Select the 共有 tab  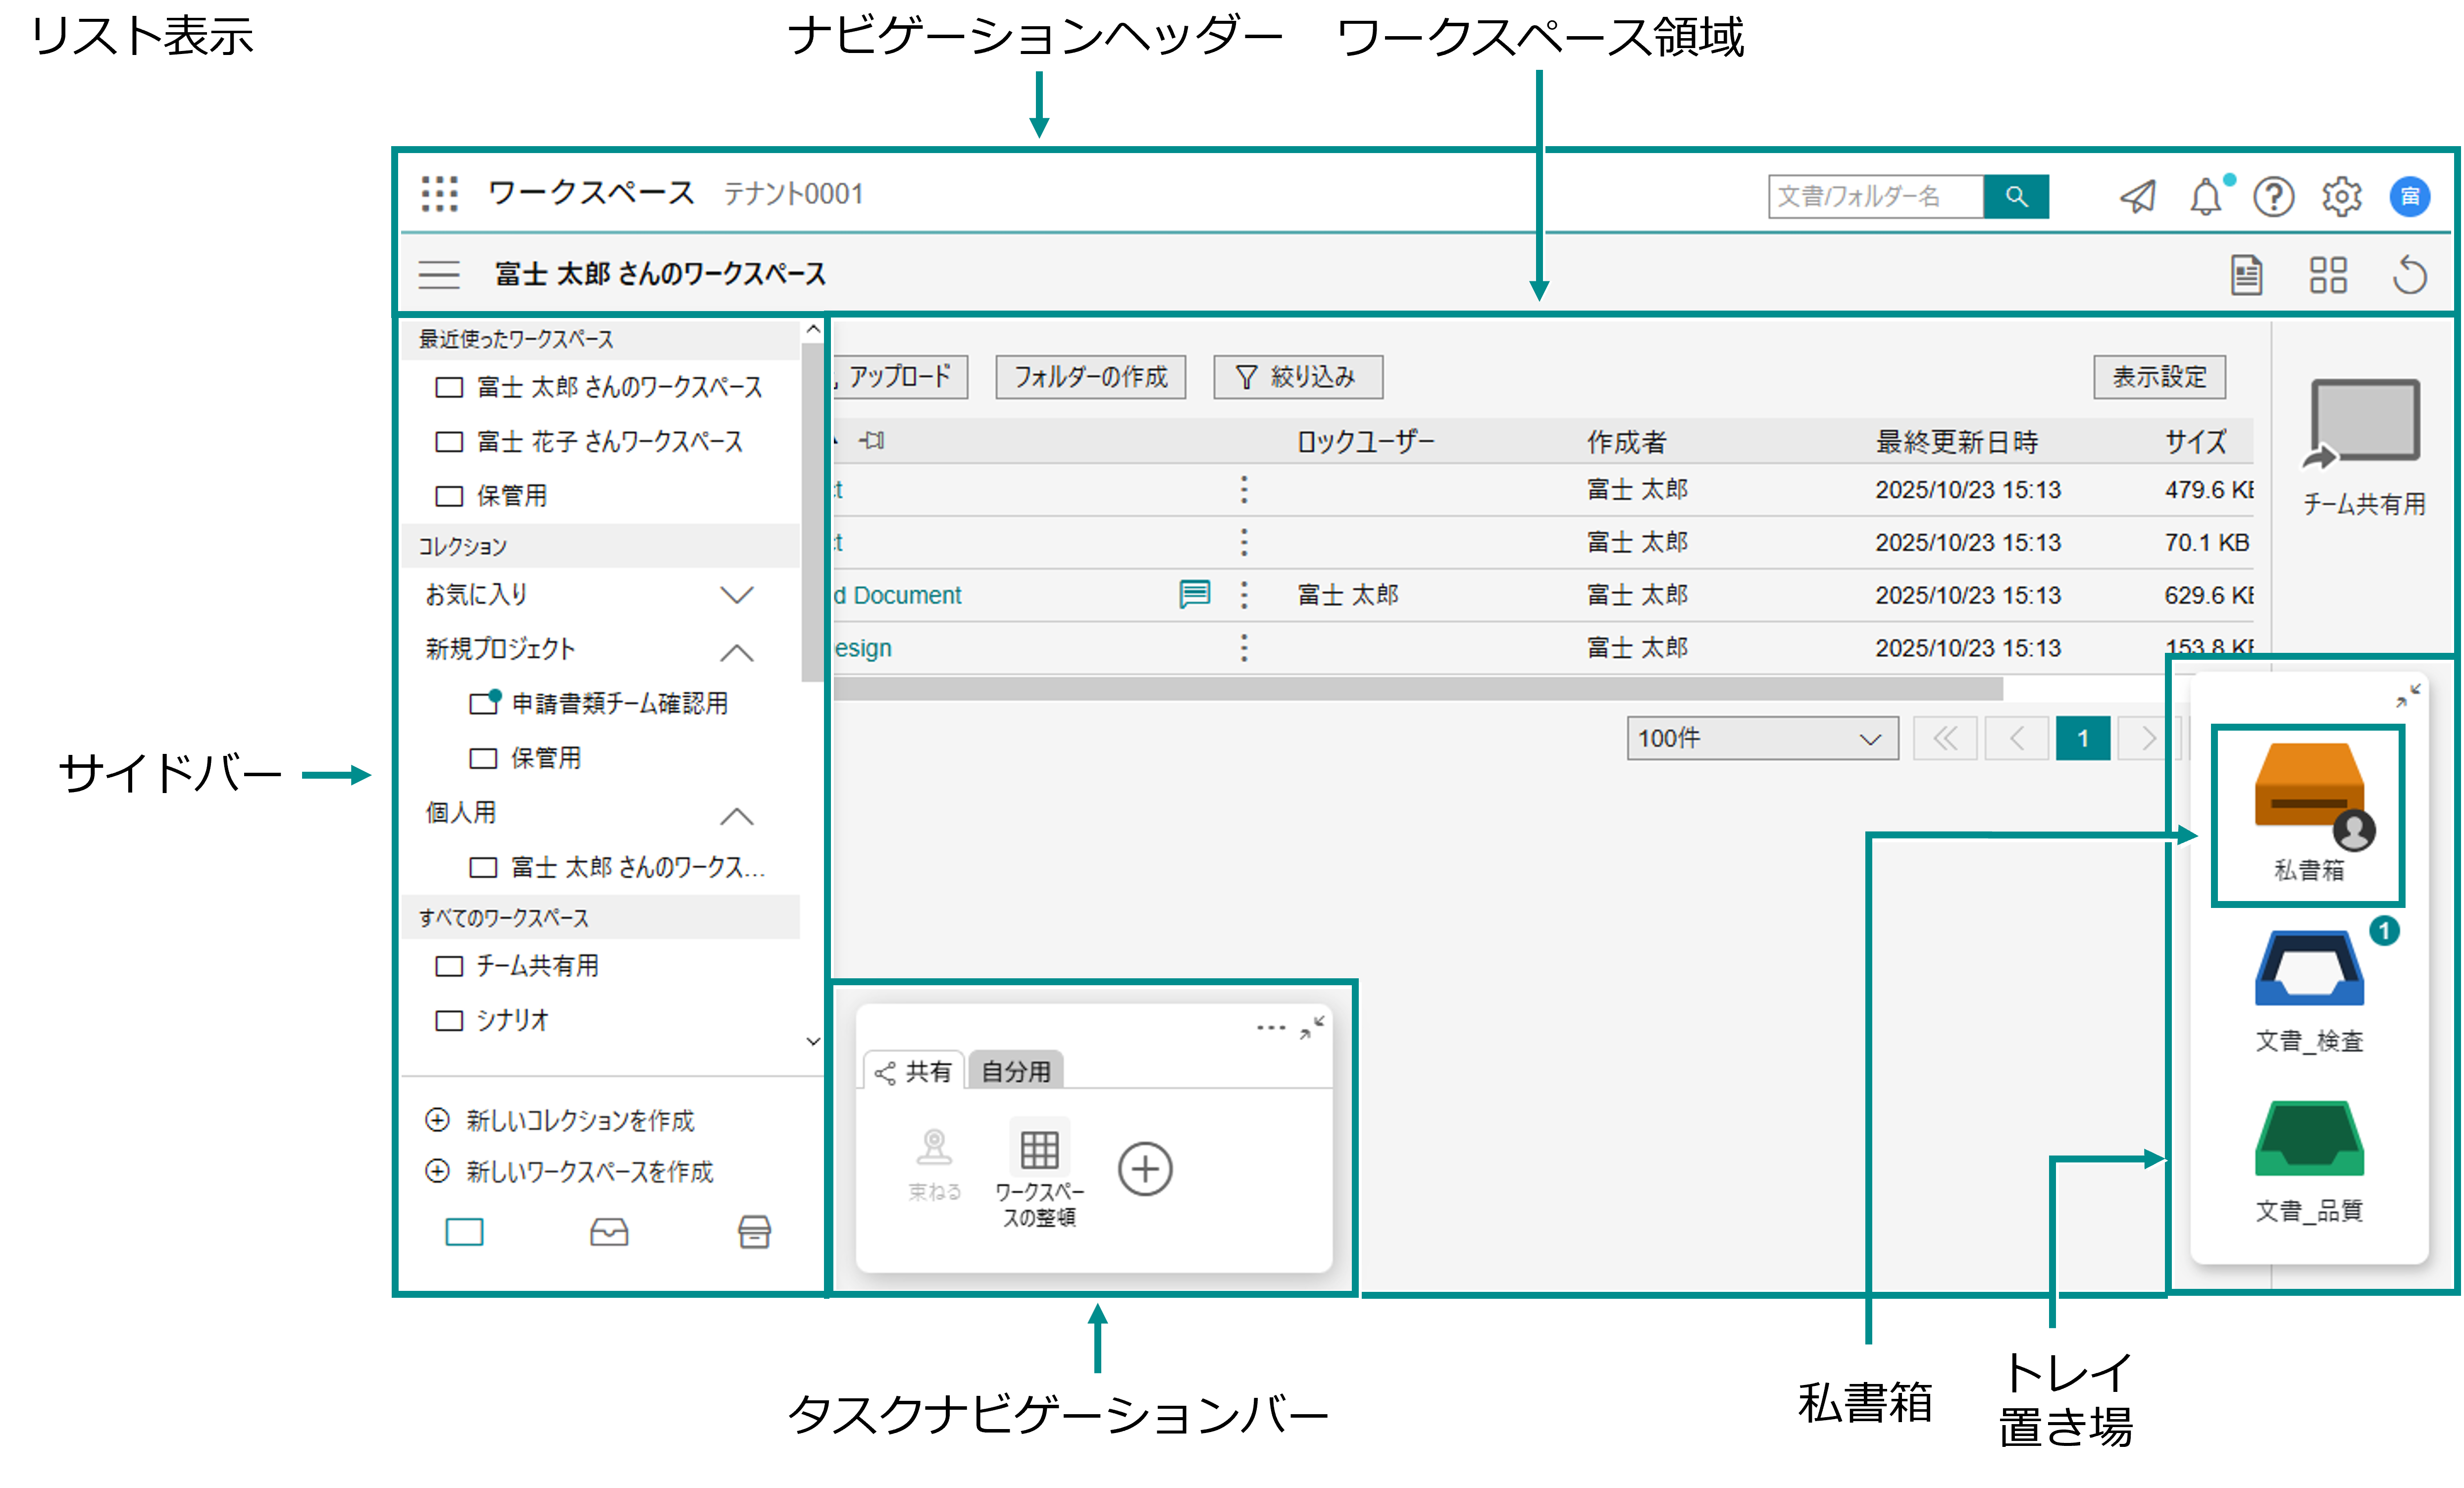tap(914, 1072)
